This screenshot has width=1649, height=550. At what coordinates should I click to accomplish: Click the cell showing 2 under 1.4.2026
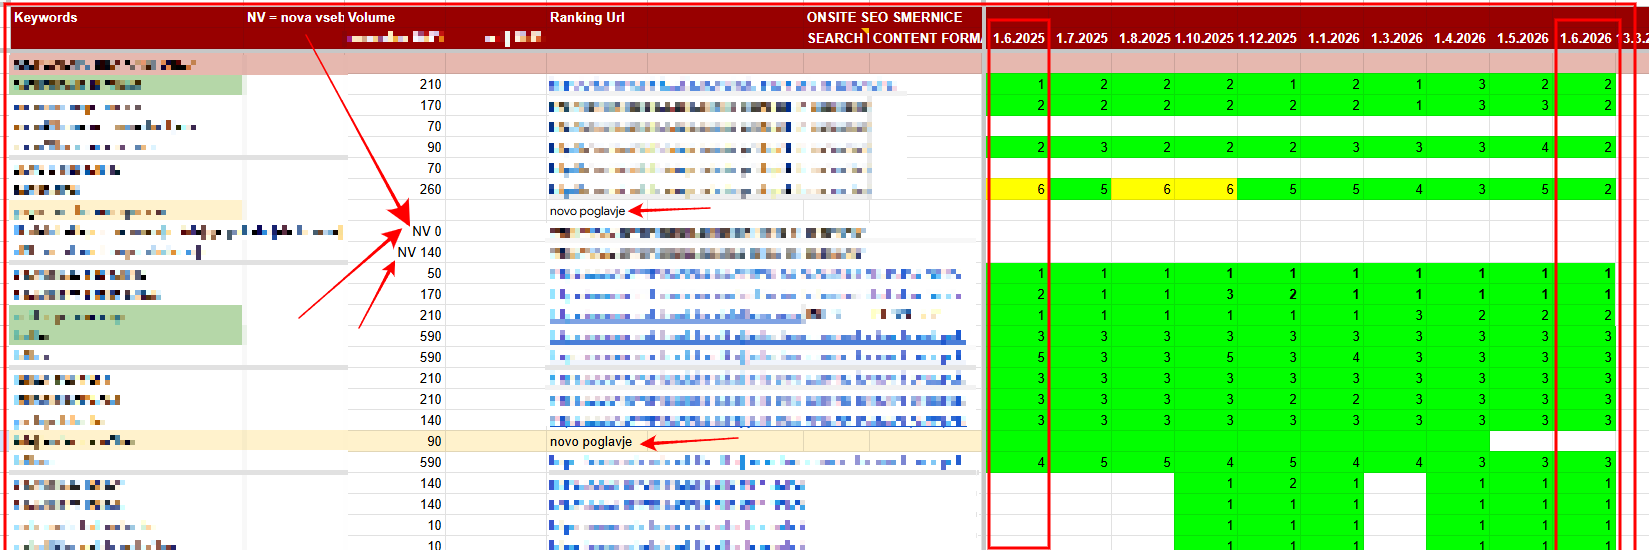pyautogui.click(x=1459, y=315)
